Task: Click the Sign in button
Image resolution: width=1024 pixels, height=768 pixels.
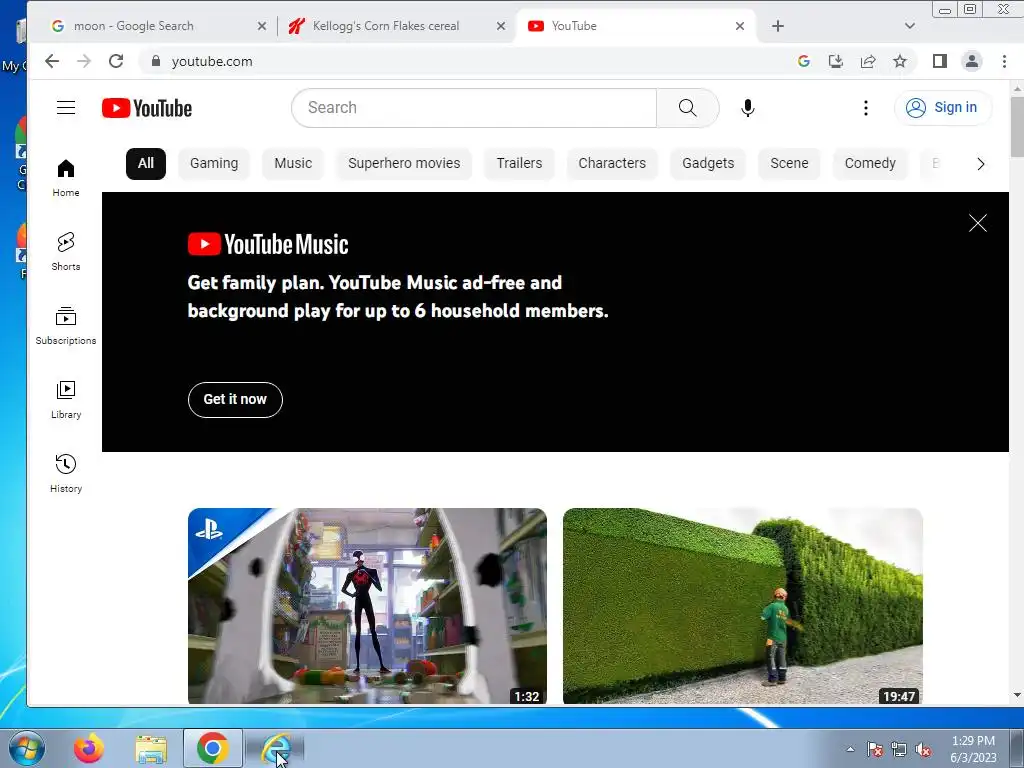Action: tap(943, 108)
